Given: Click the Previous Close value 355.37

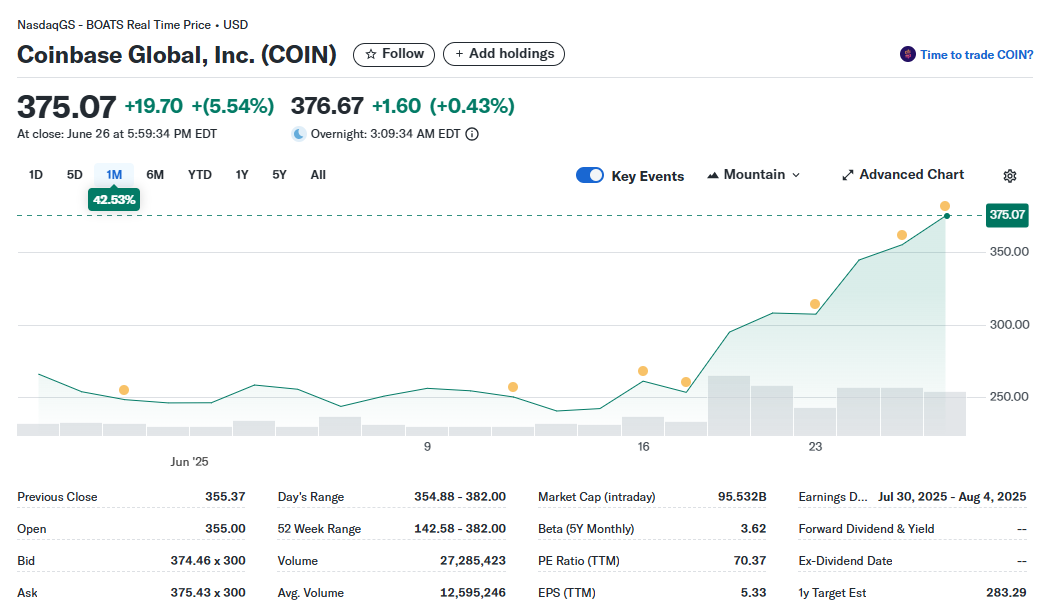Looking at the screenshot, I should pos(225,497).
